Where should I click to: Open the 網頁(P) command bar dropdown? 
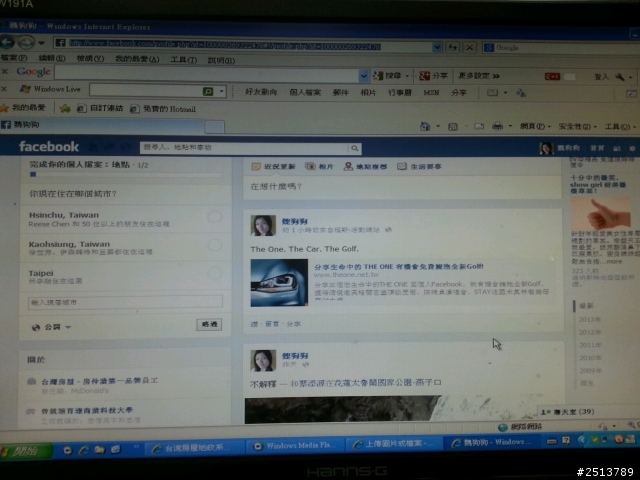point(535,127)
